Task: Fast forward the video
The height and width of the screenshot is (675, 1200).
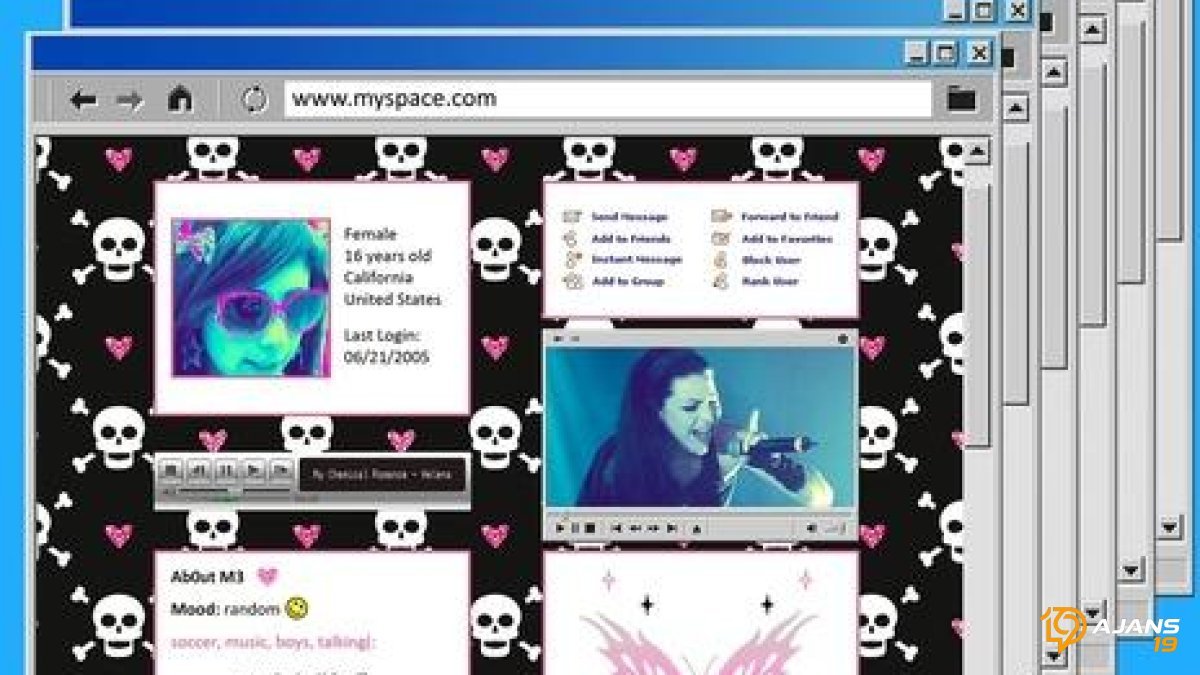Action: click(653, 527)
